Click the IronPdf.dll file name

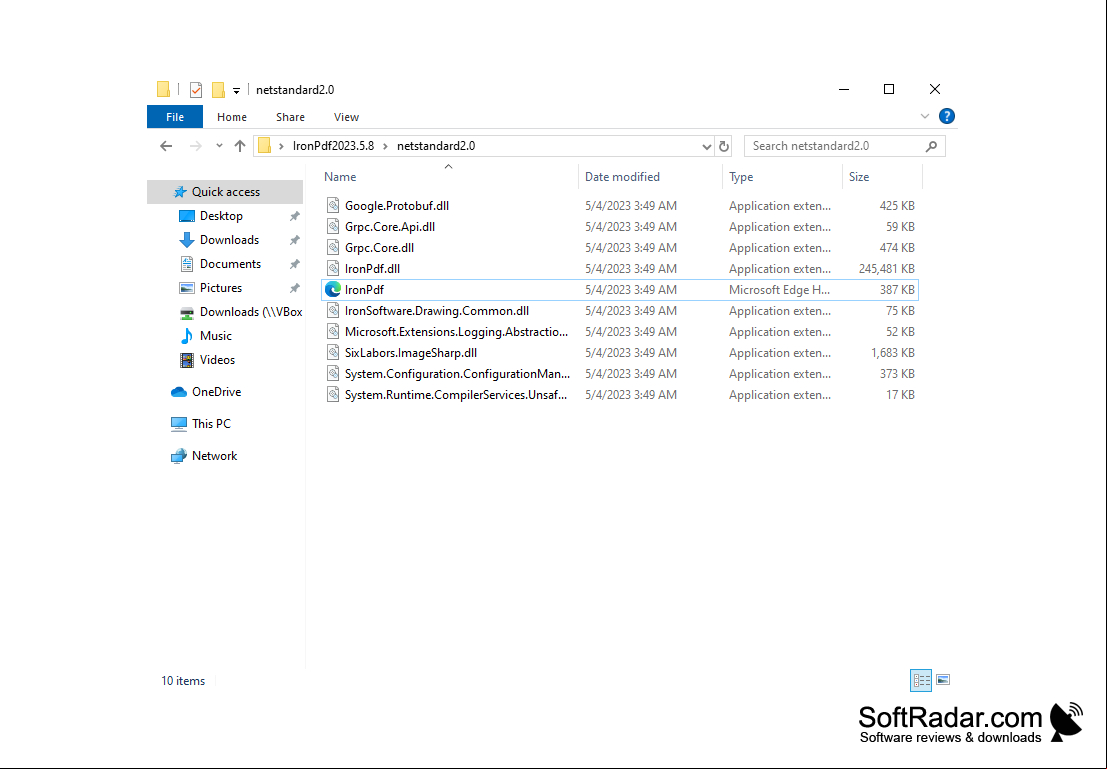pos(372,269)
